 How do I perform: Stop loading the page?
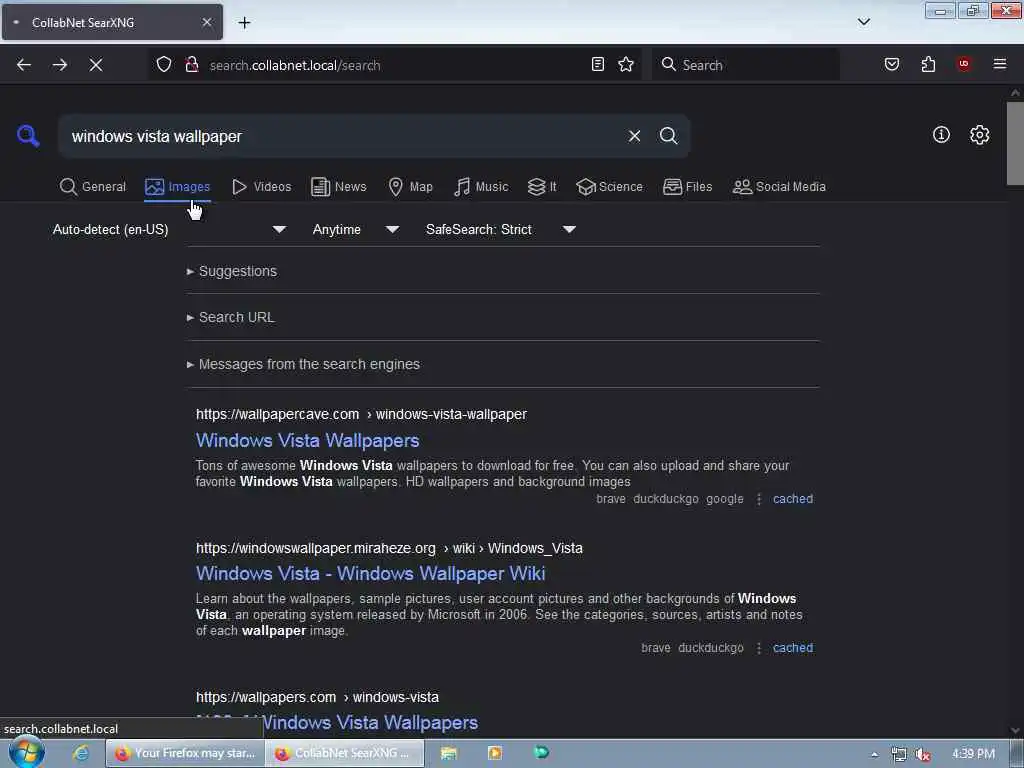[x=95, y=65]
